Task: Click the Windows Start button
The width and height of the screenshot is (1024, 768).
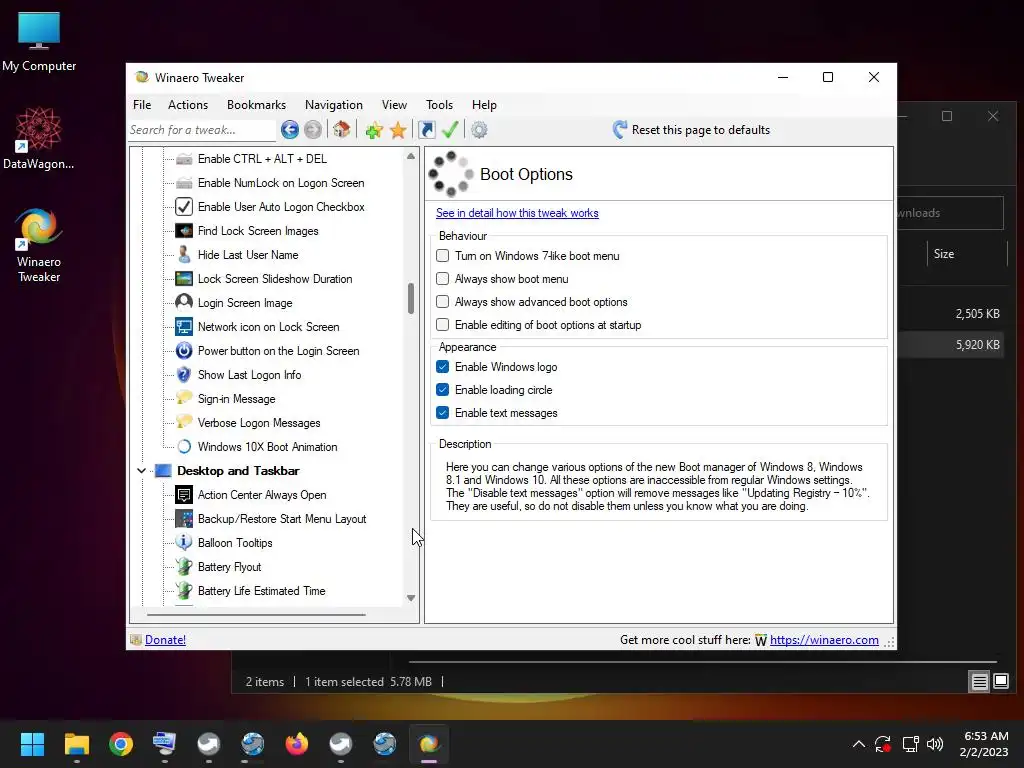Action: (32, 744)
